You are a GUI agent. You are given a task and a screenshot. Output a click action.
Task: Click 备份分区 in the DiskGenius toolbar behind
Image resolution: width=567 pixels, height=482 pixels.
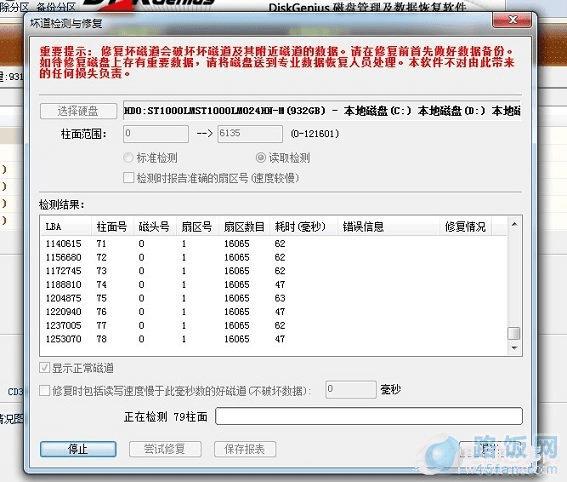[57, 6]
